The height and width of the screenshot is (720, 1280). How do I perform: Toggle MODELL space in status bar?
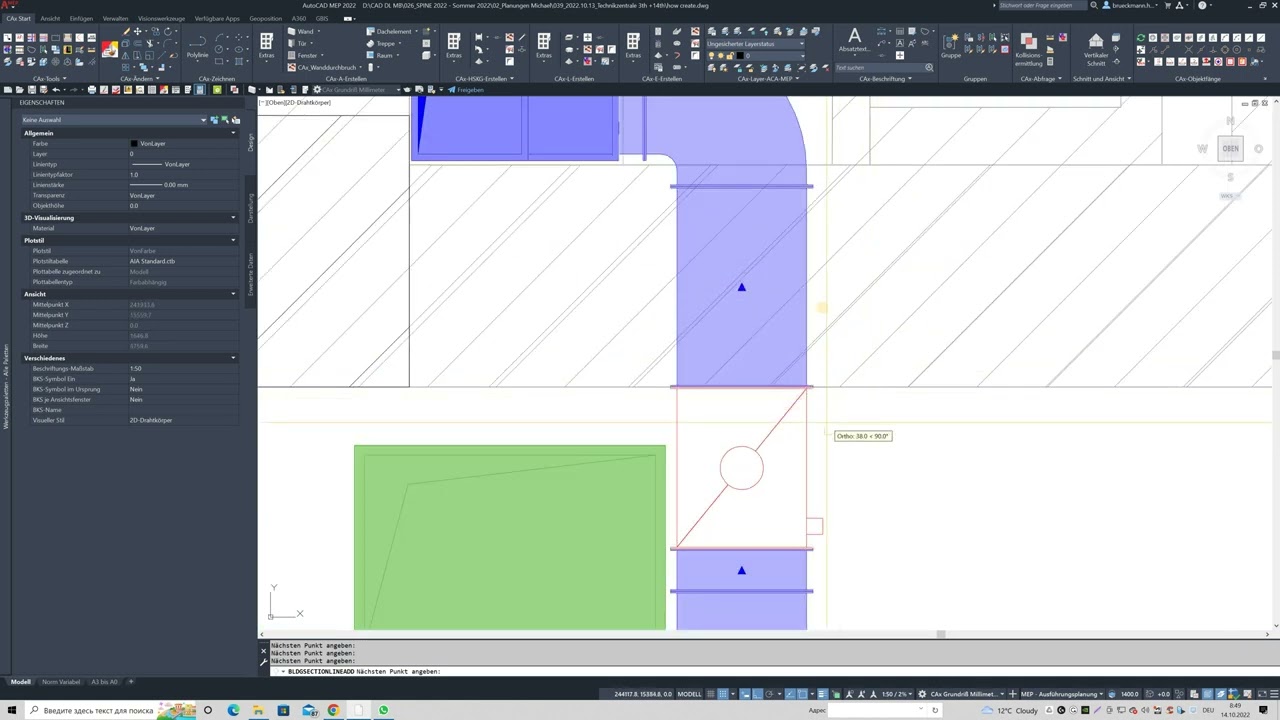point(690,694)
